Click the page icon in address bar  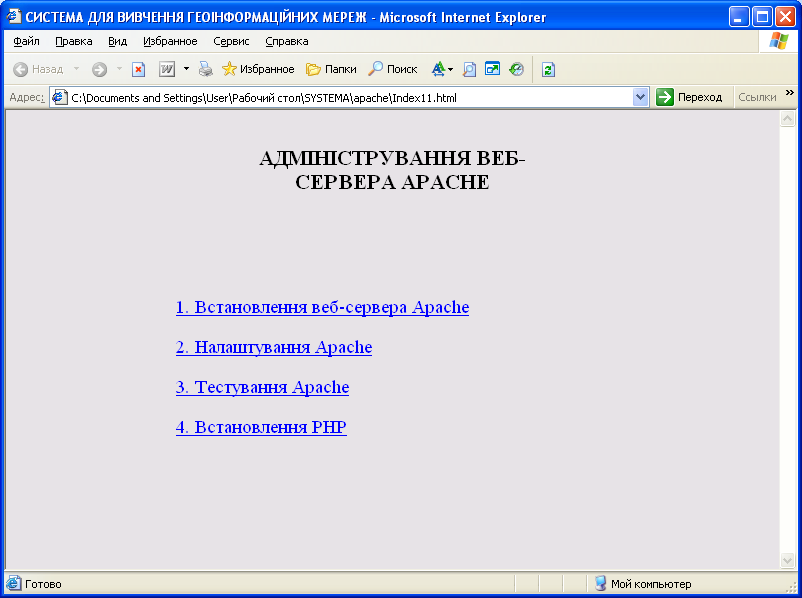click(60, 97)
